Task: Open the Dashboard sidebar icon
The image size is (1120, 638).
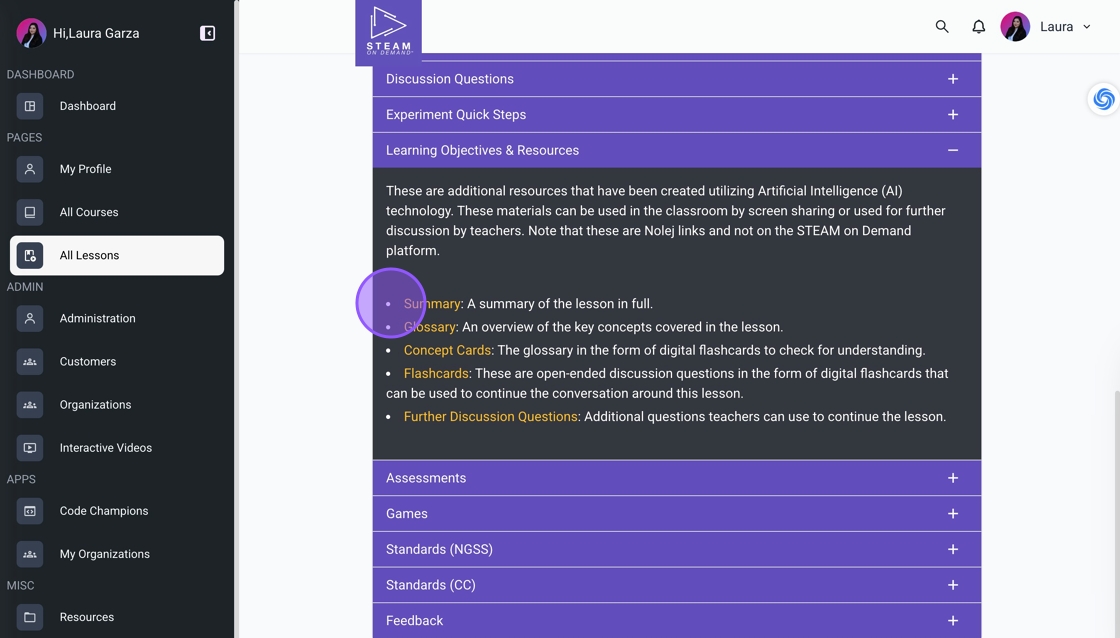Action: coord(30,106)
